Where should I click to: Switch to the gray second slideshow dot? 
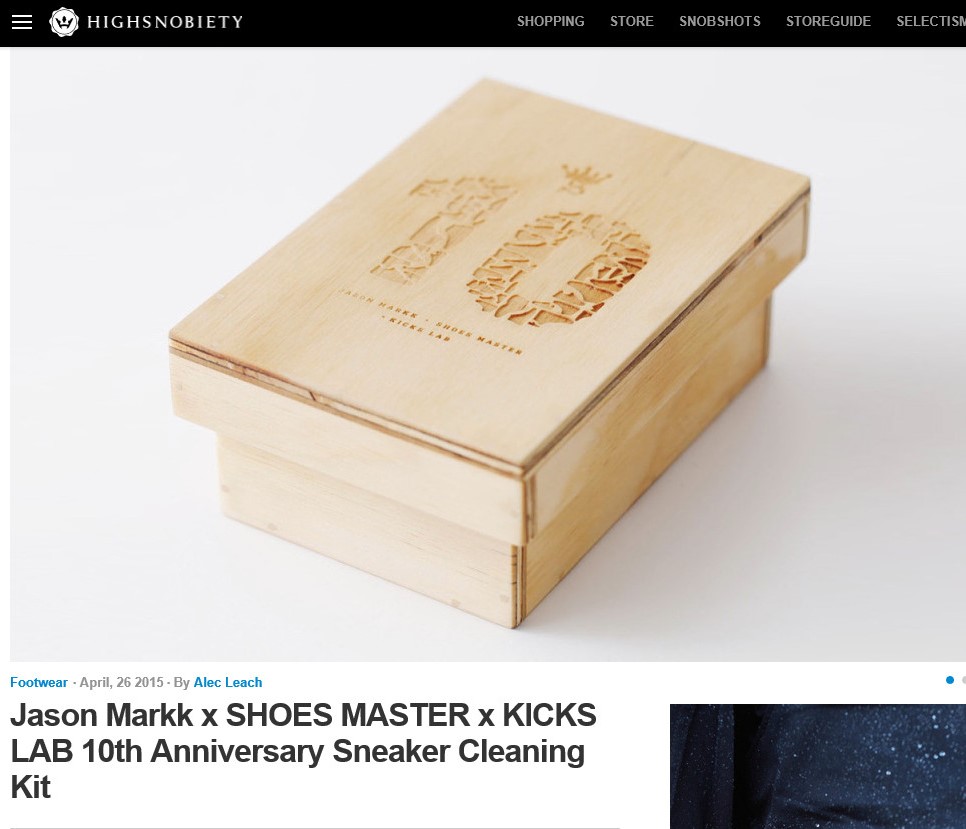tap(964, 680)
